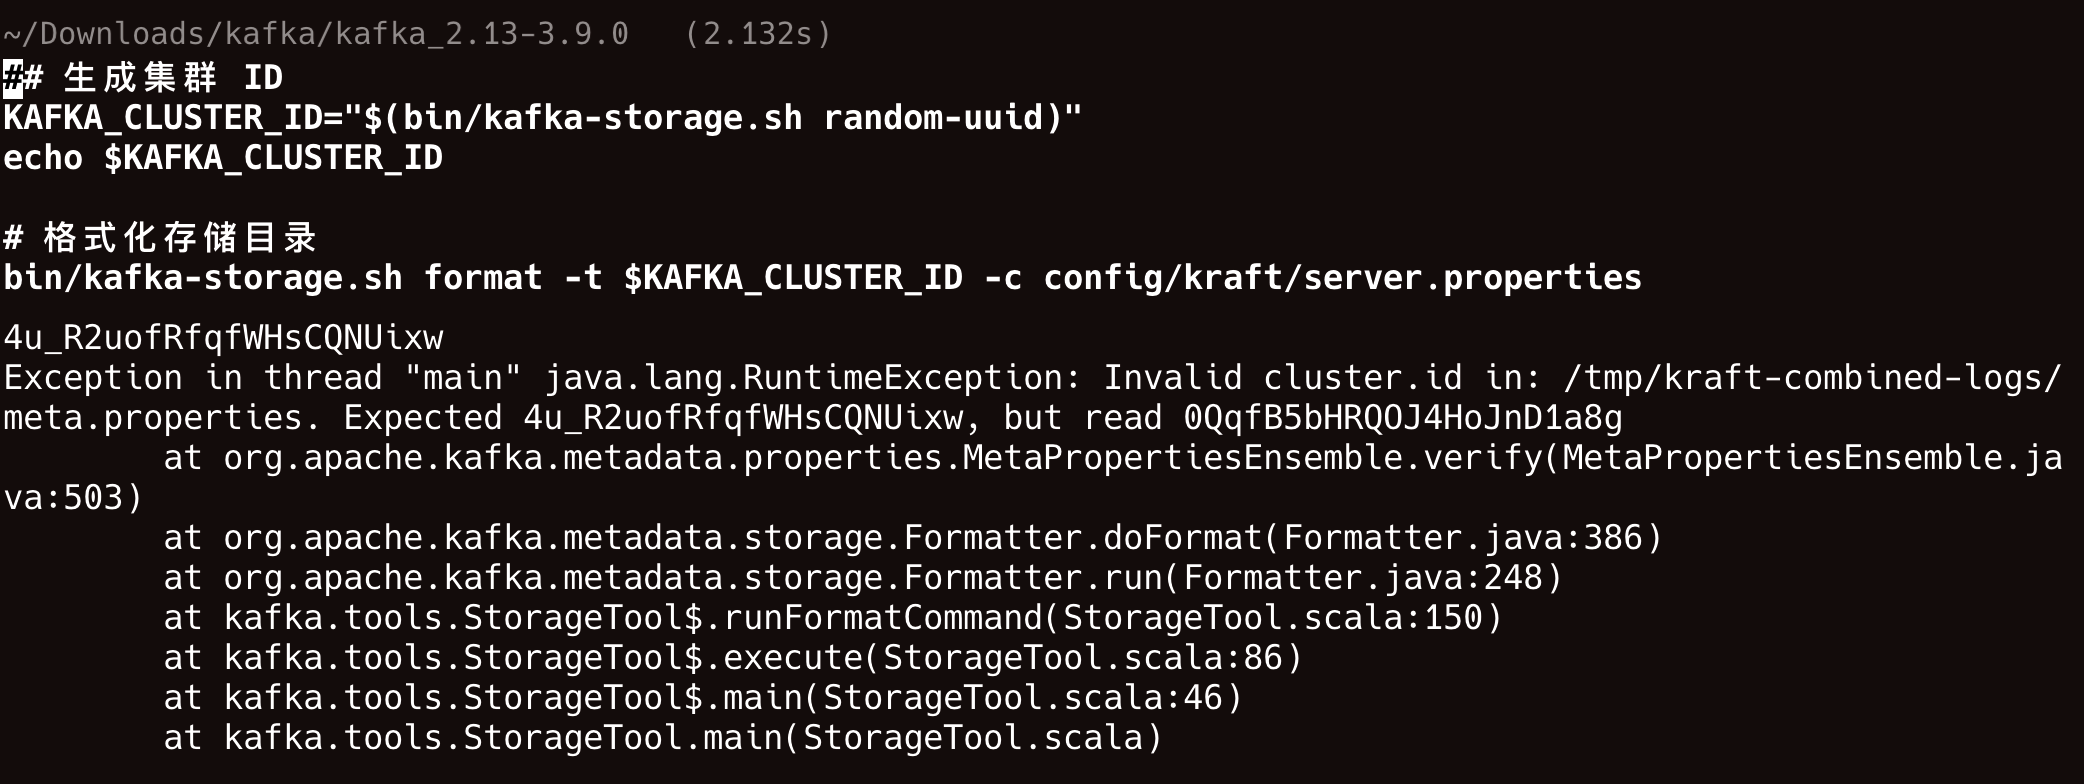Click the Formatter.run stack frame line
This screenshot has width=2084, height=784.
862,578
